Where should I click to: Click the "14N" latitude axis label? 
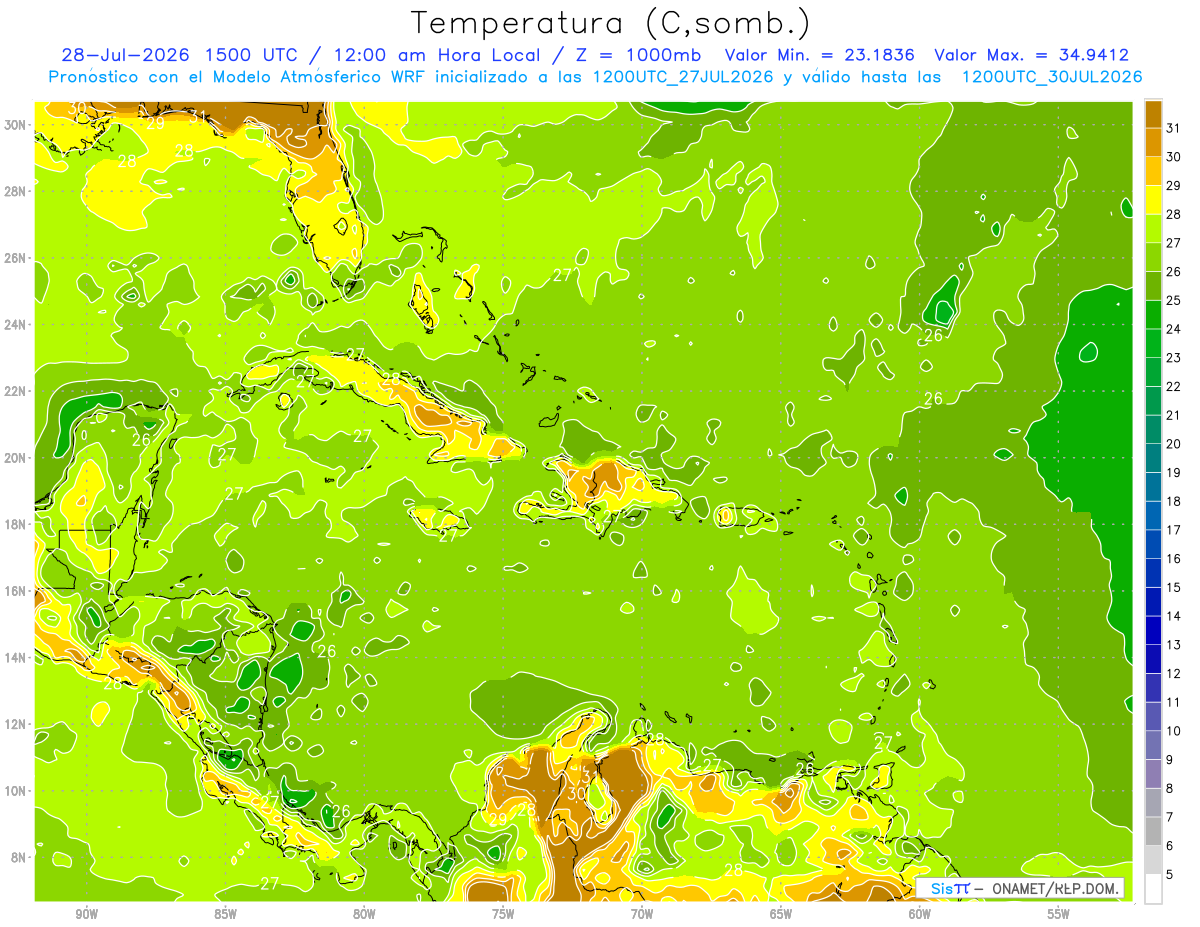click(15, 657)
